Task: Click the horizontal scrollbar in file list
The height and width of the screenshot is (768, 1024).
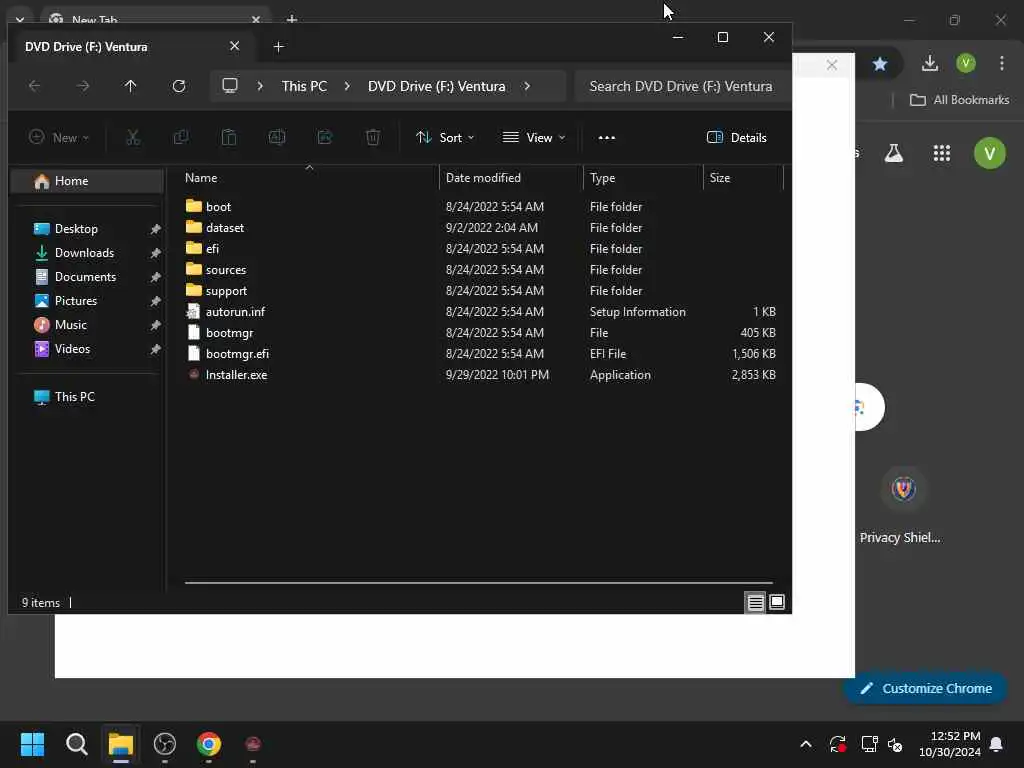Action: (x=479, y=583)
